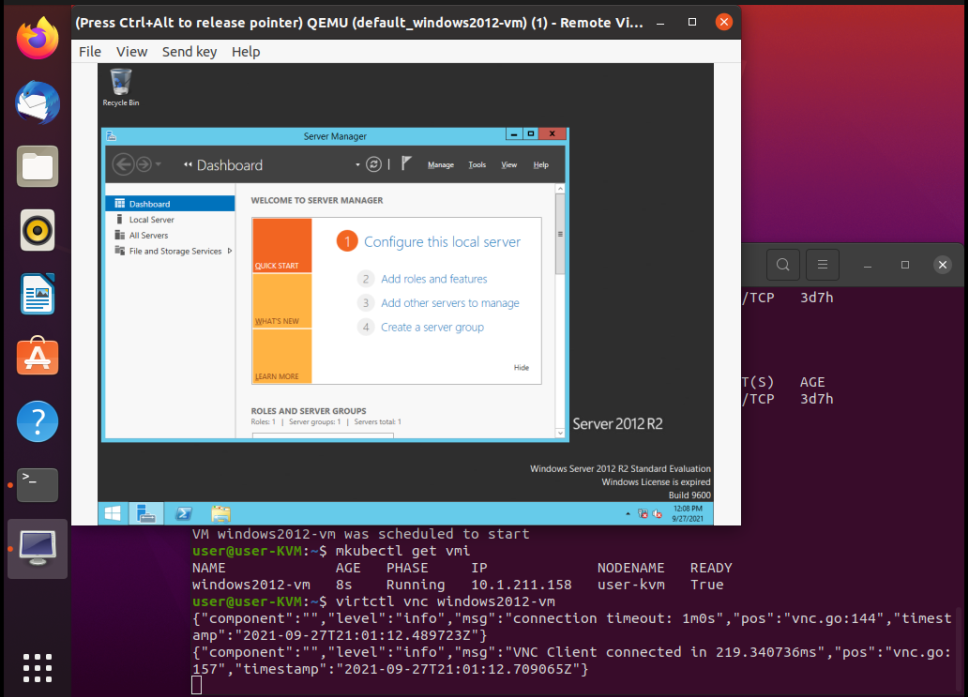This screenshot has height=697, width=968.
Task: Open the terminal hamburger menu
Action: 822,265
